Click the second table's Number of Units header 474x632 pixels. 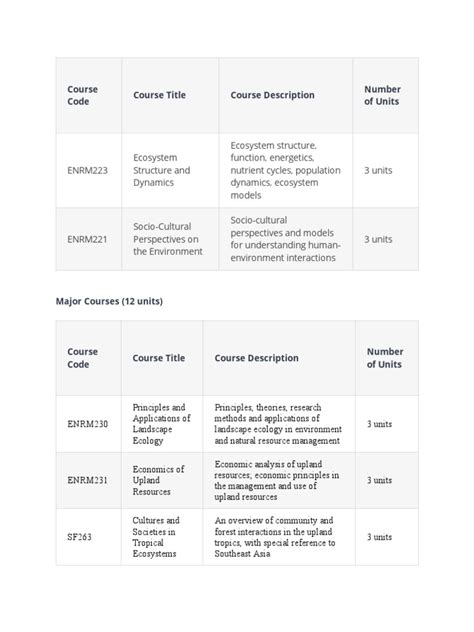[x=385, y=358]
